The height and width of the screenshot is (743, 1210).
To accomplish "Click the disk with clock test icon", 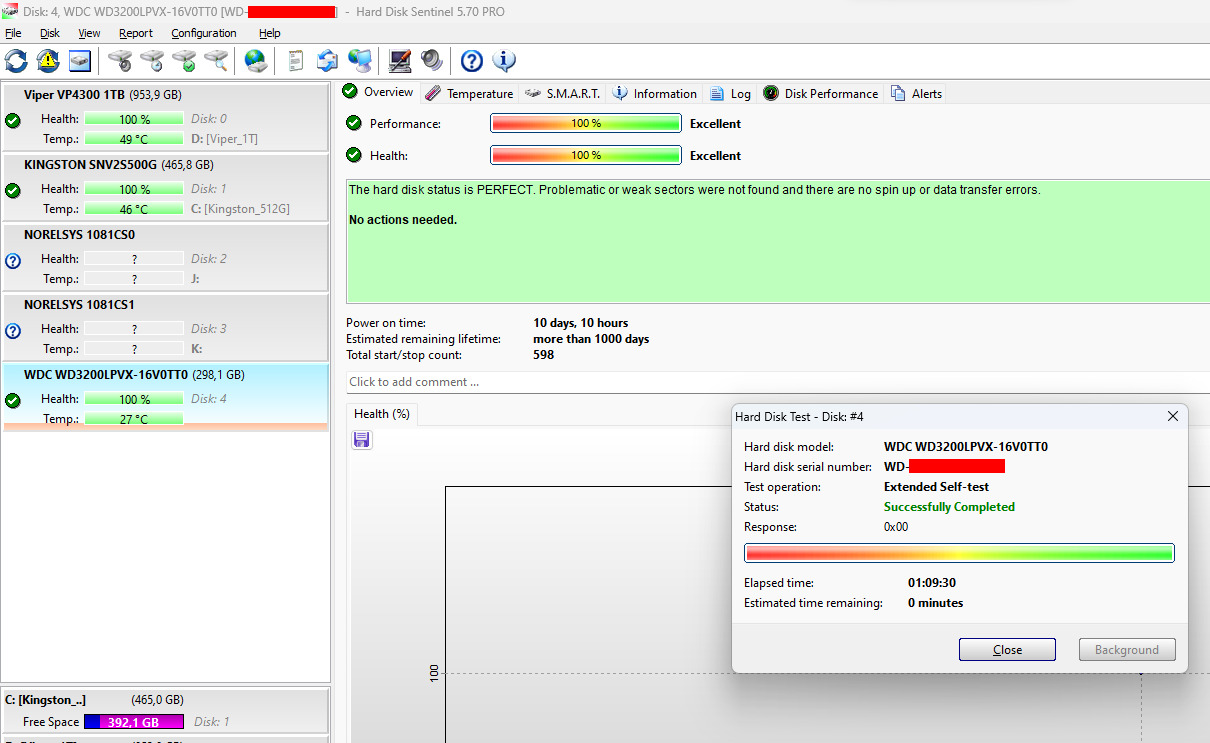I will pos(152,61).
